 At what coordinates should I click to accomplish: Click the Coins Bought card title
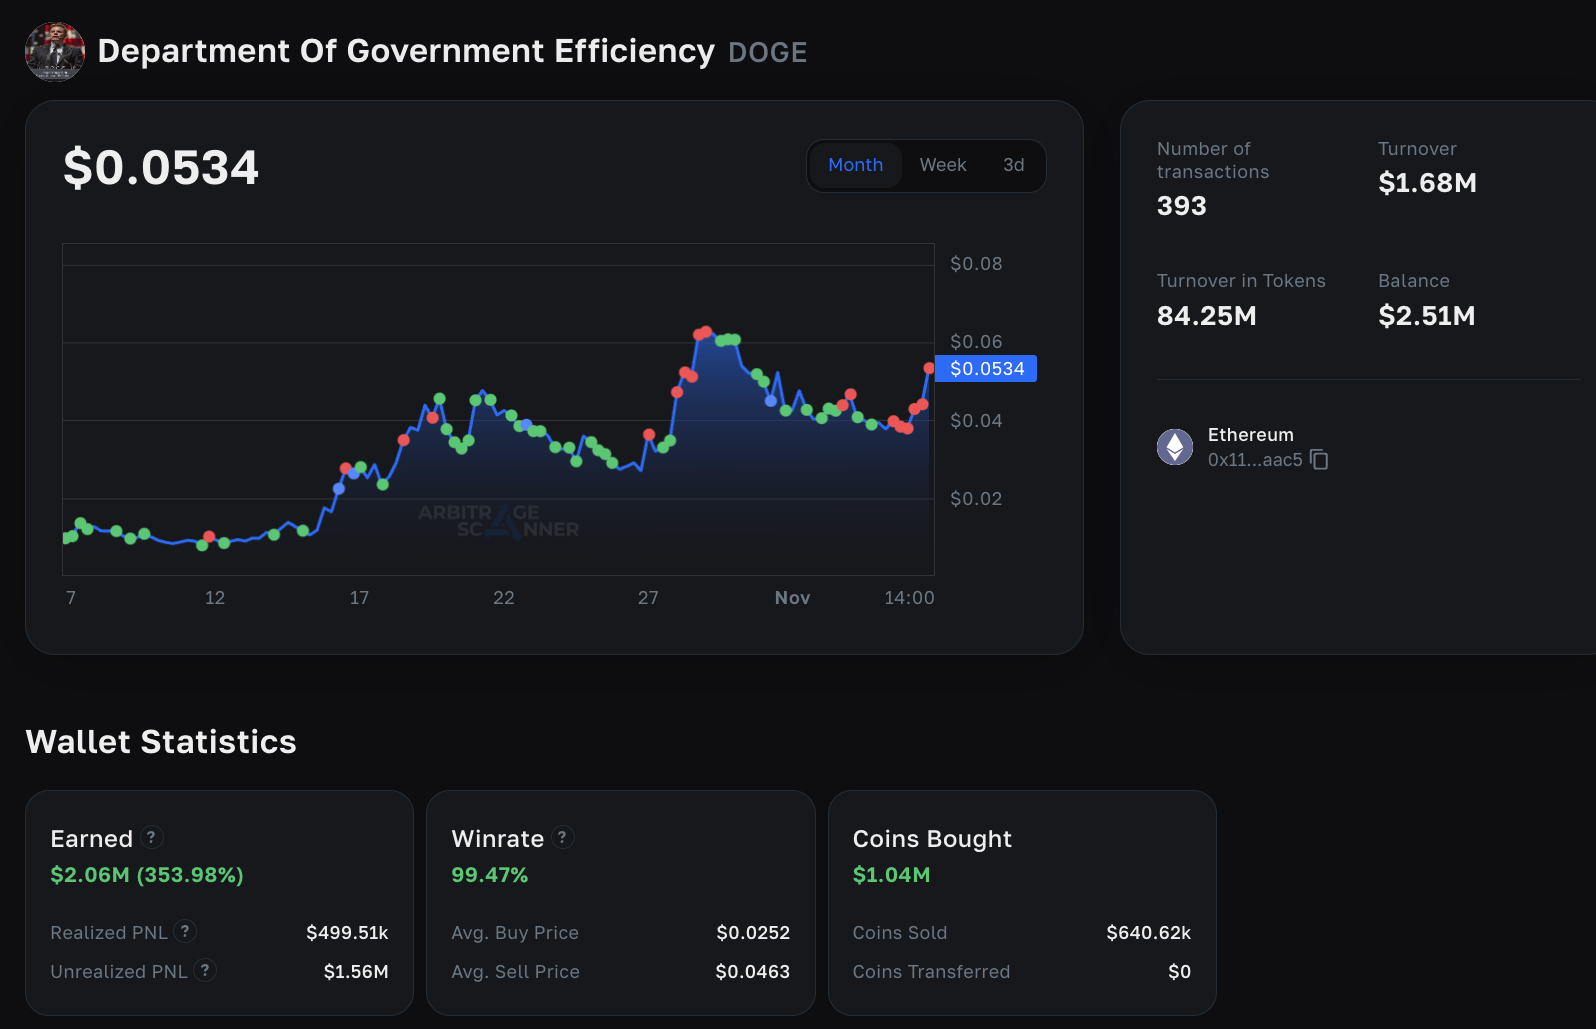pos(932,839)
